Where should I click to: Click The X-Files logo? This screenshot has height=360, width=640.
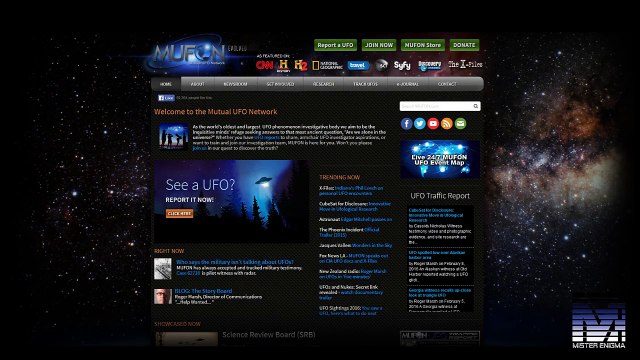pos(465,64)
